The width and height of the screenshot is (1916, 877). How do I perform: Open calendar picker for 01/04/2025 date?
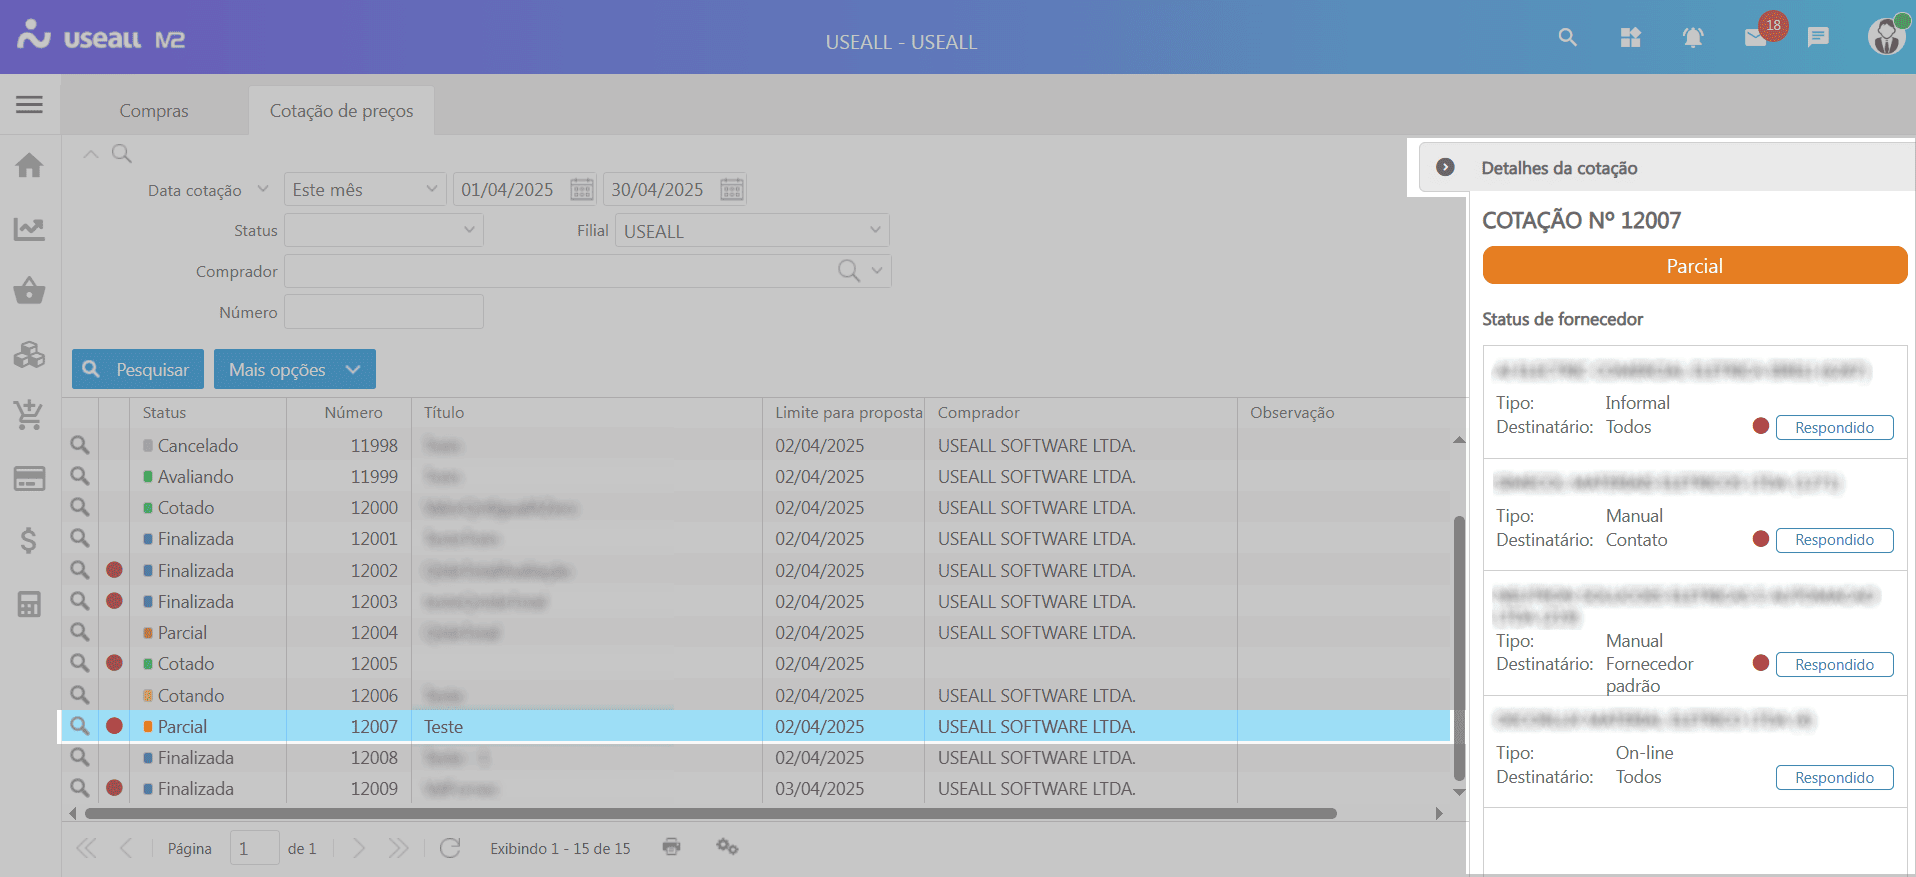click(581, 190)
